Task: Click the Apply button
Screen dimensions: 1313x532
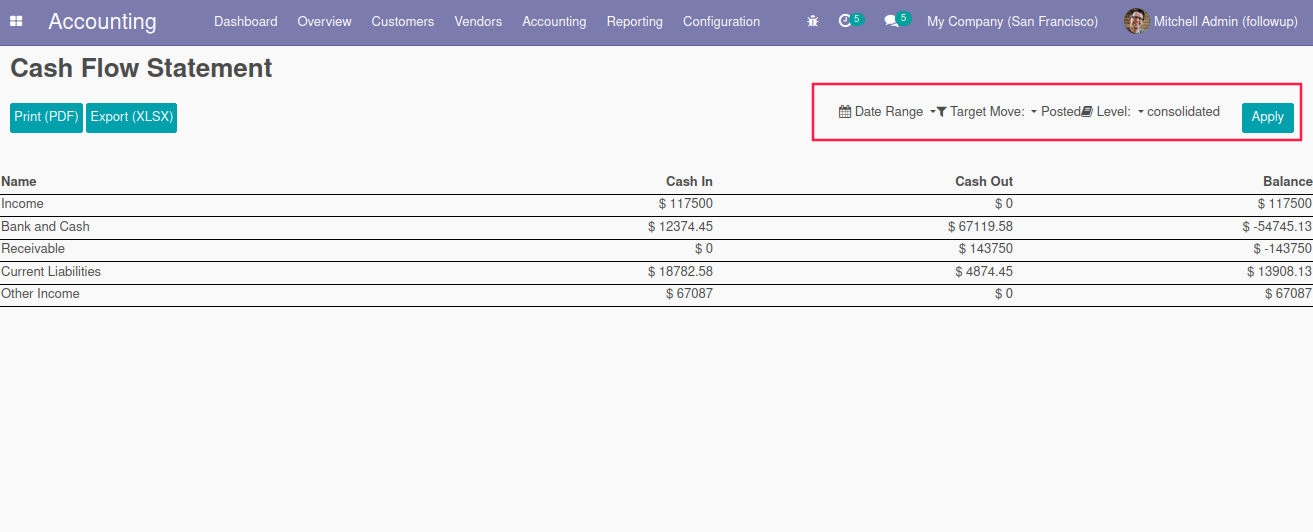Action: (1267, 117)
